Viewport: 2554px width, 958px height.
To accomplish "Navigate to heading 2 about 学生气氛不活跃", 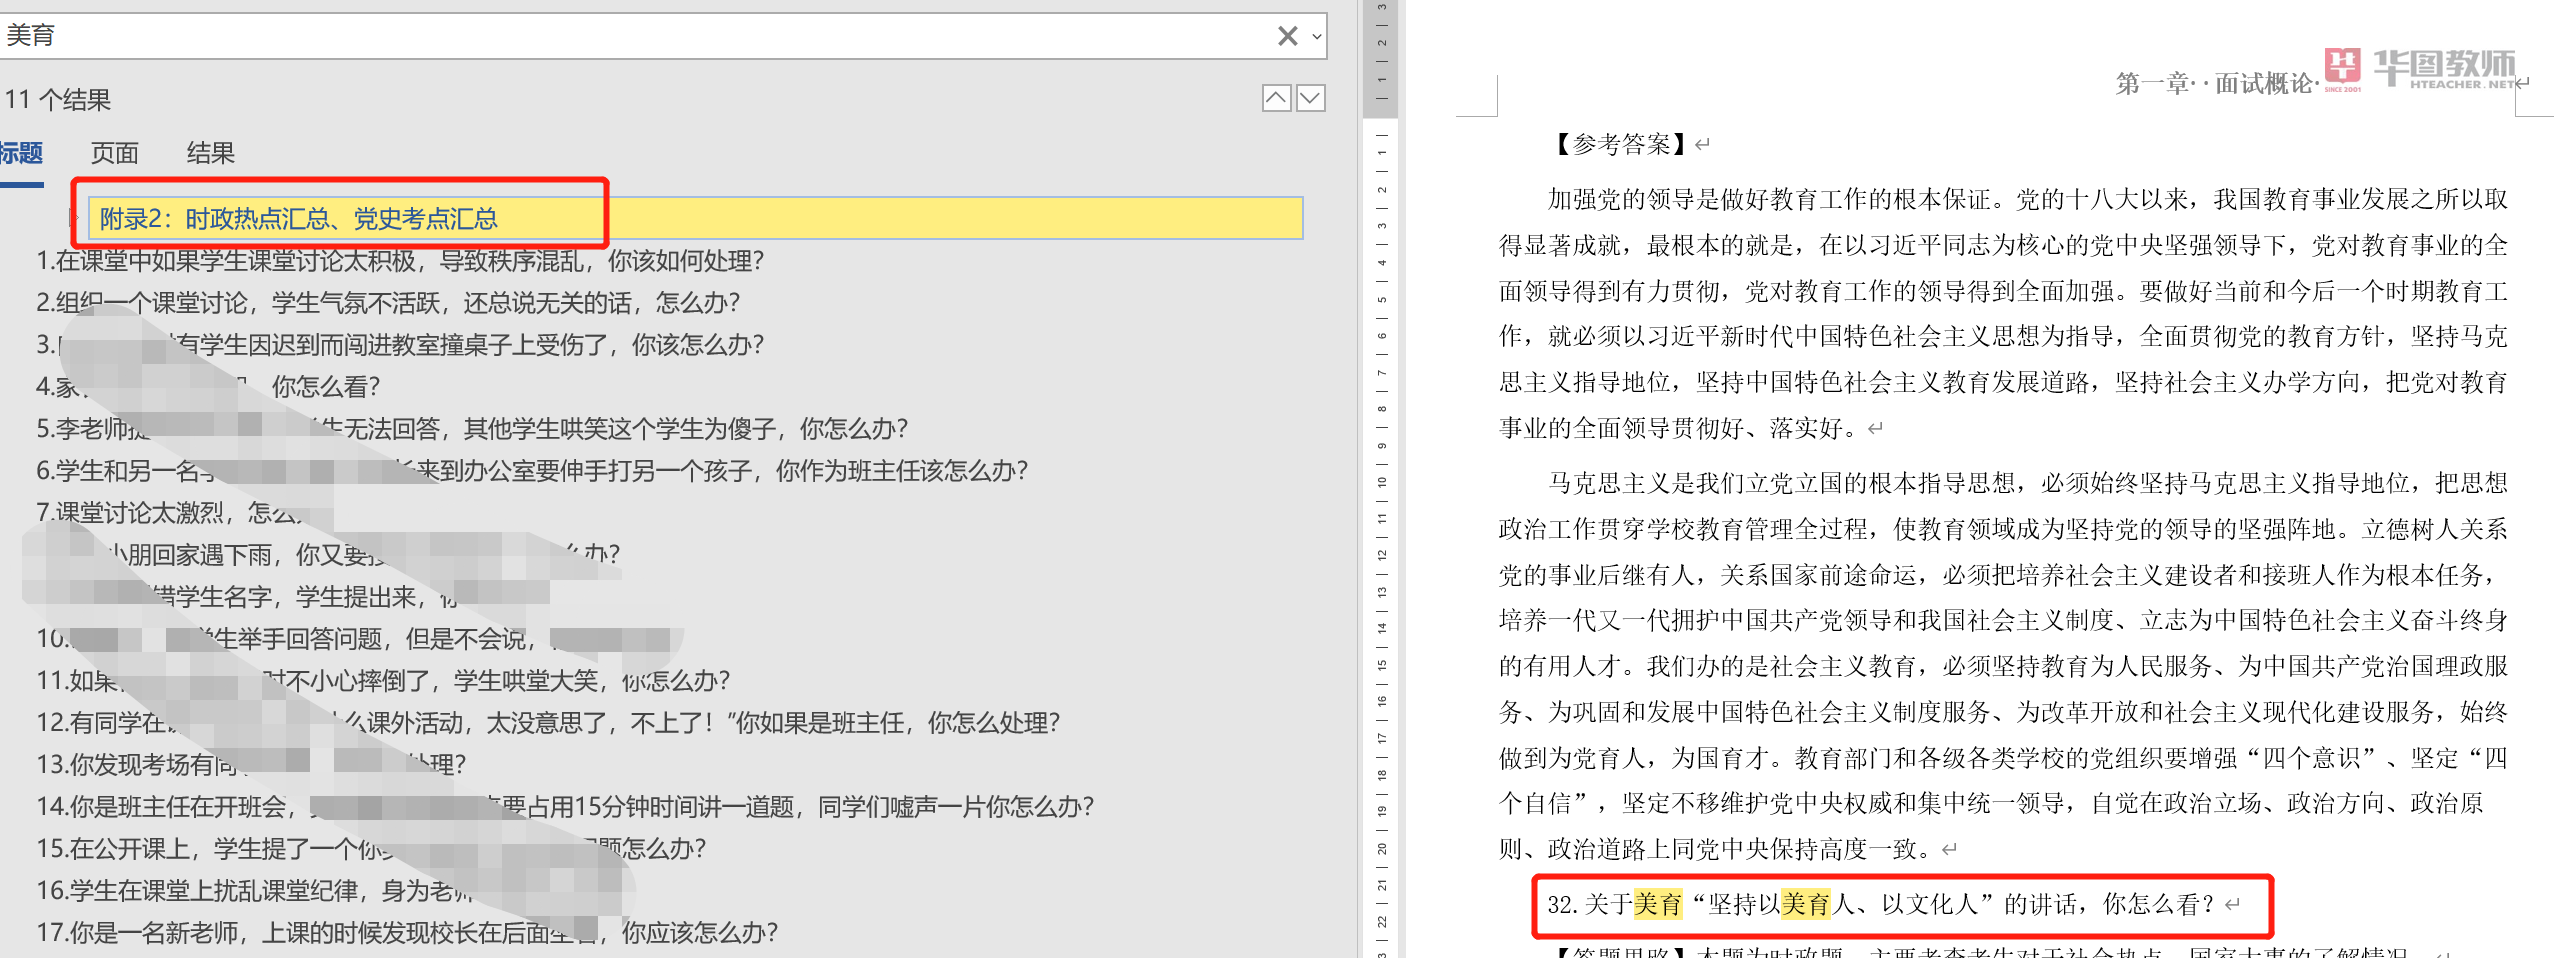I will 388,303.
